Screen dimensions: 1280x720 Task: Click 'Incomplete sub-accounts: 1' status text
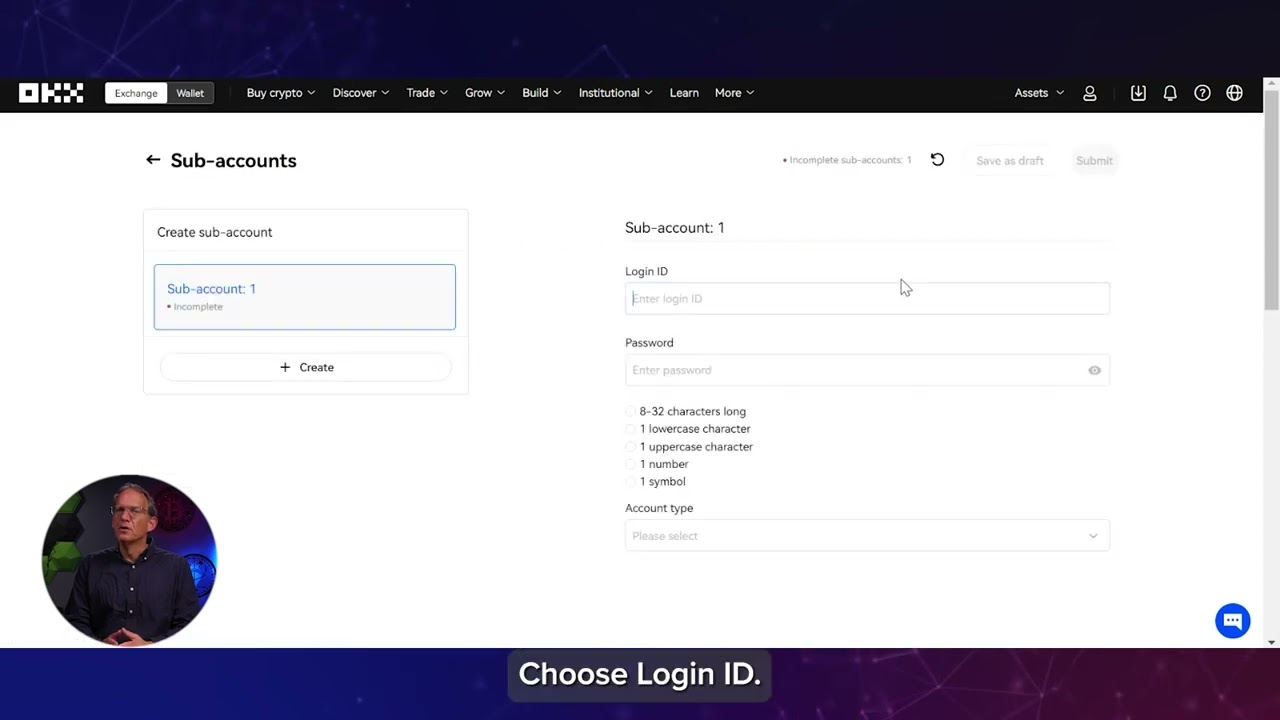(x=848, y=160)
